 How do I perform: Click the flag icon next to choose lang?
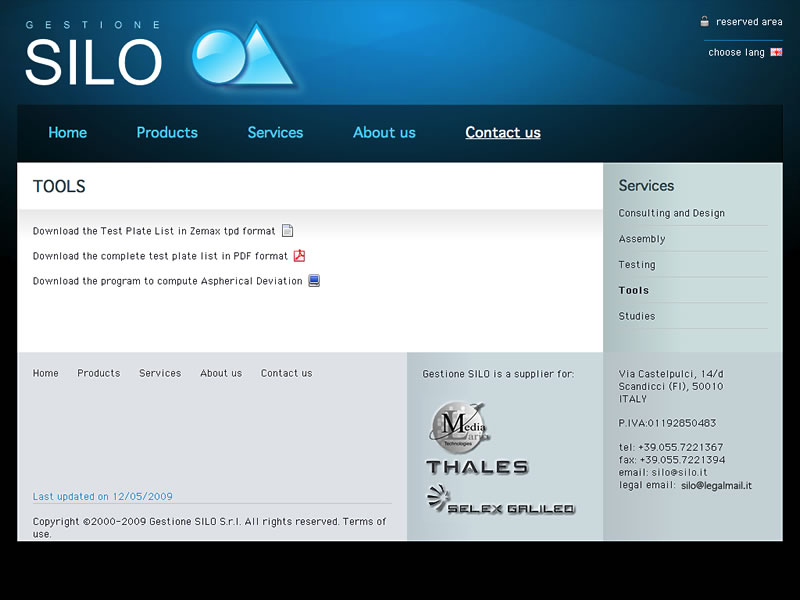[x=776, y=52]
